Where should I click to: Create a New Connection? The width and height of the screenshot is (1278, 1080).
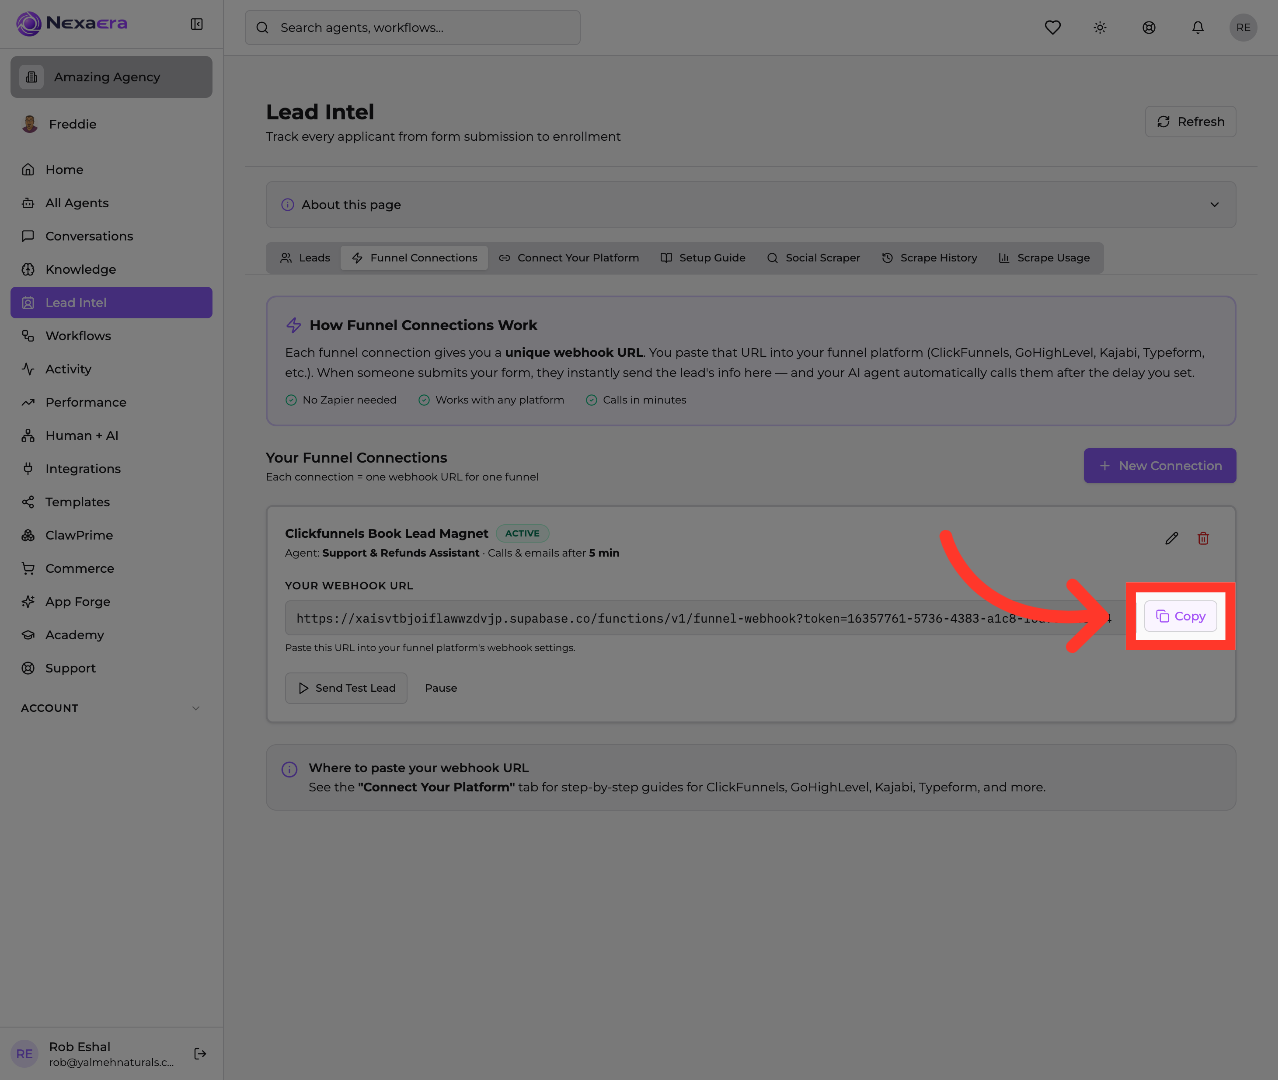1160,466
